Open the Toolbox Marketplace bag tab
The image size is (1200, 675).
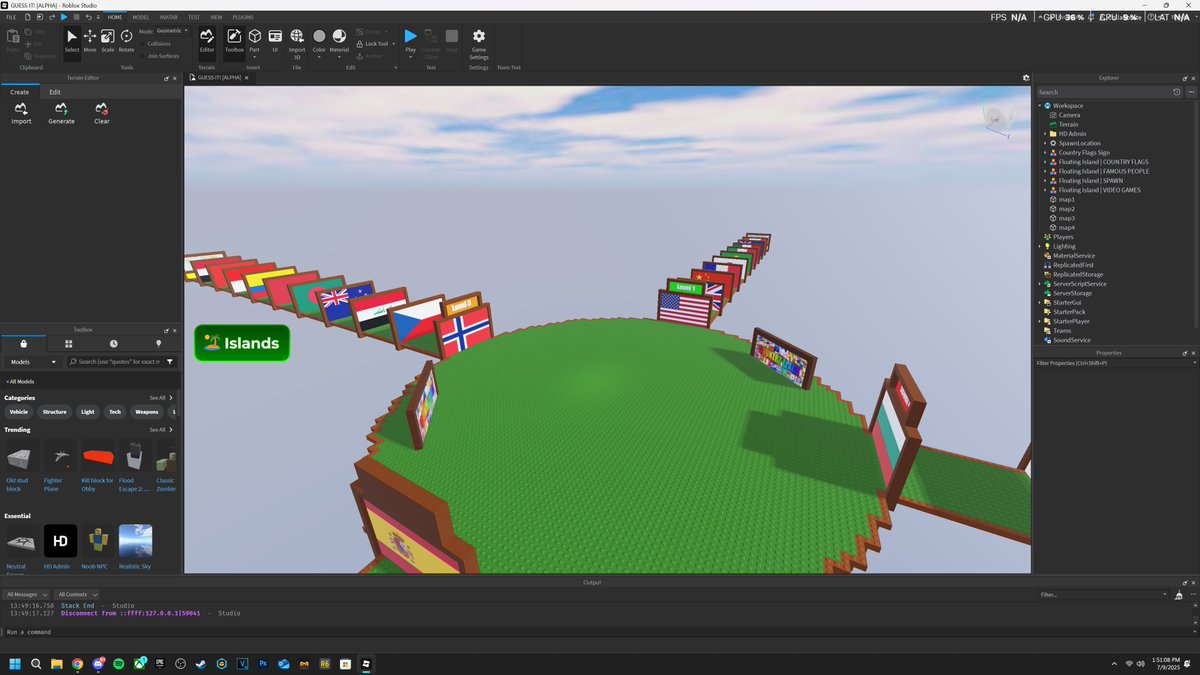pyautogui.click(x=24, y=343)
